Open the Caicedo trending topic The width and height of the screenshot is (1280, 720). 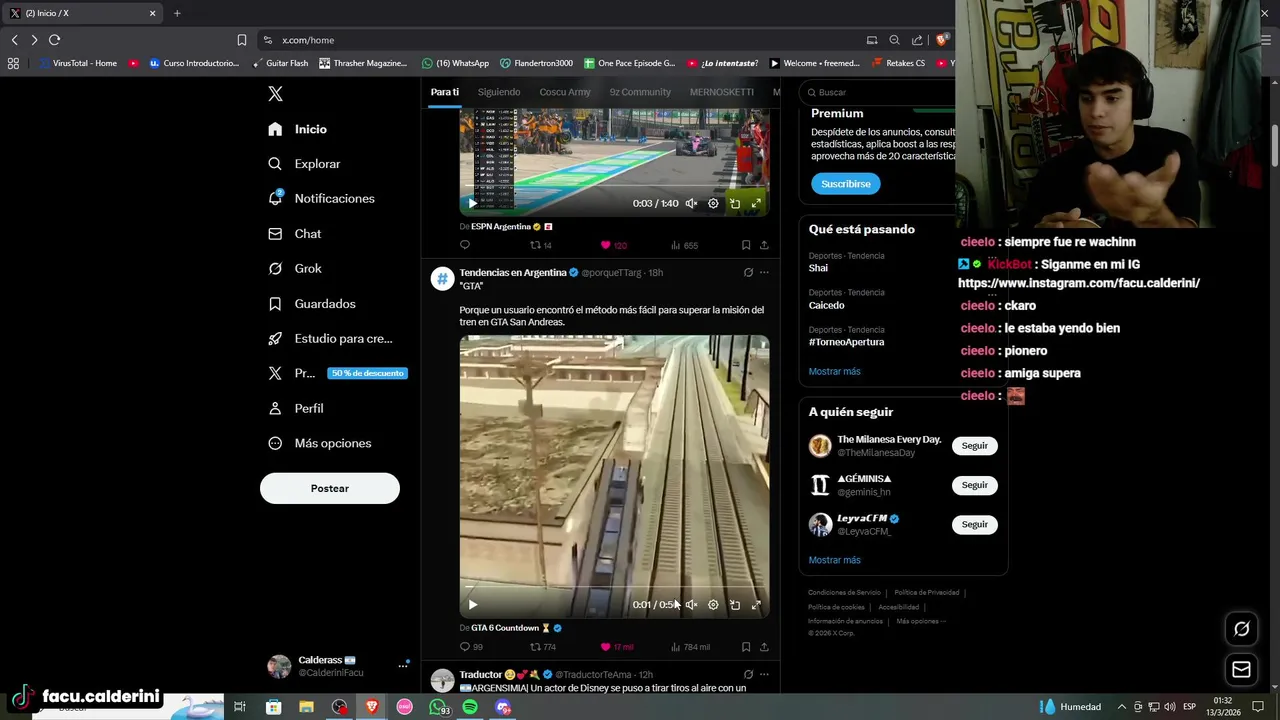[827, 305]
